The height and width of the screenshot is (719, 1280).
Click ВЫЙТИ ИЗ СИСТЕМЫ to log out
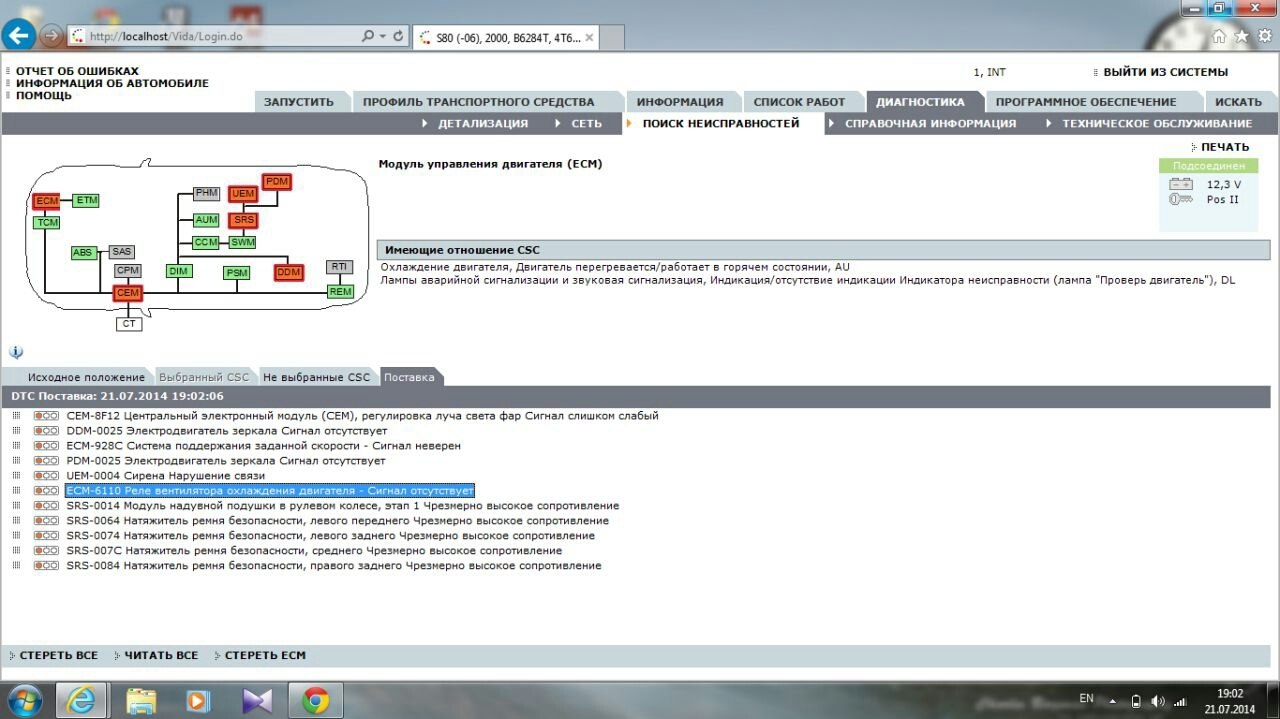coord(1165,72)
